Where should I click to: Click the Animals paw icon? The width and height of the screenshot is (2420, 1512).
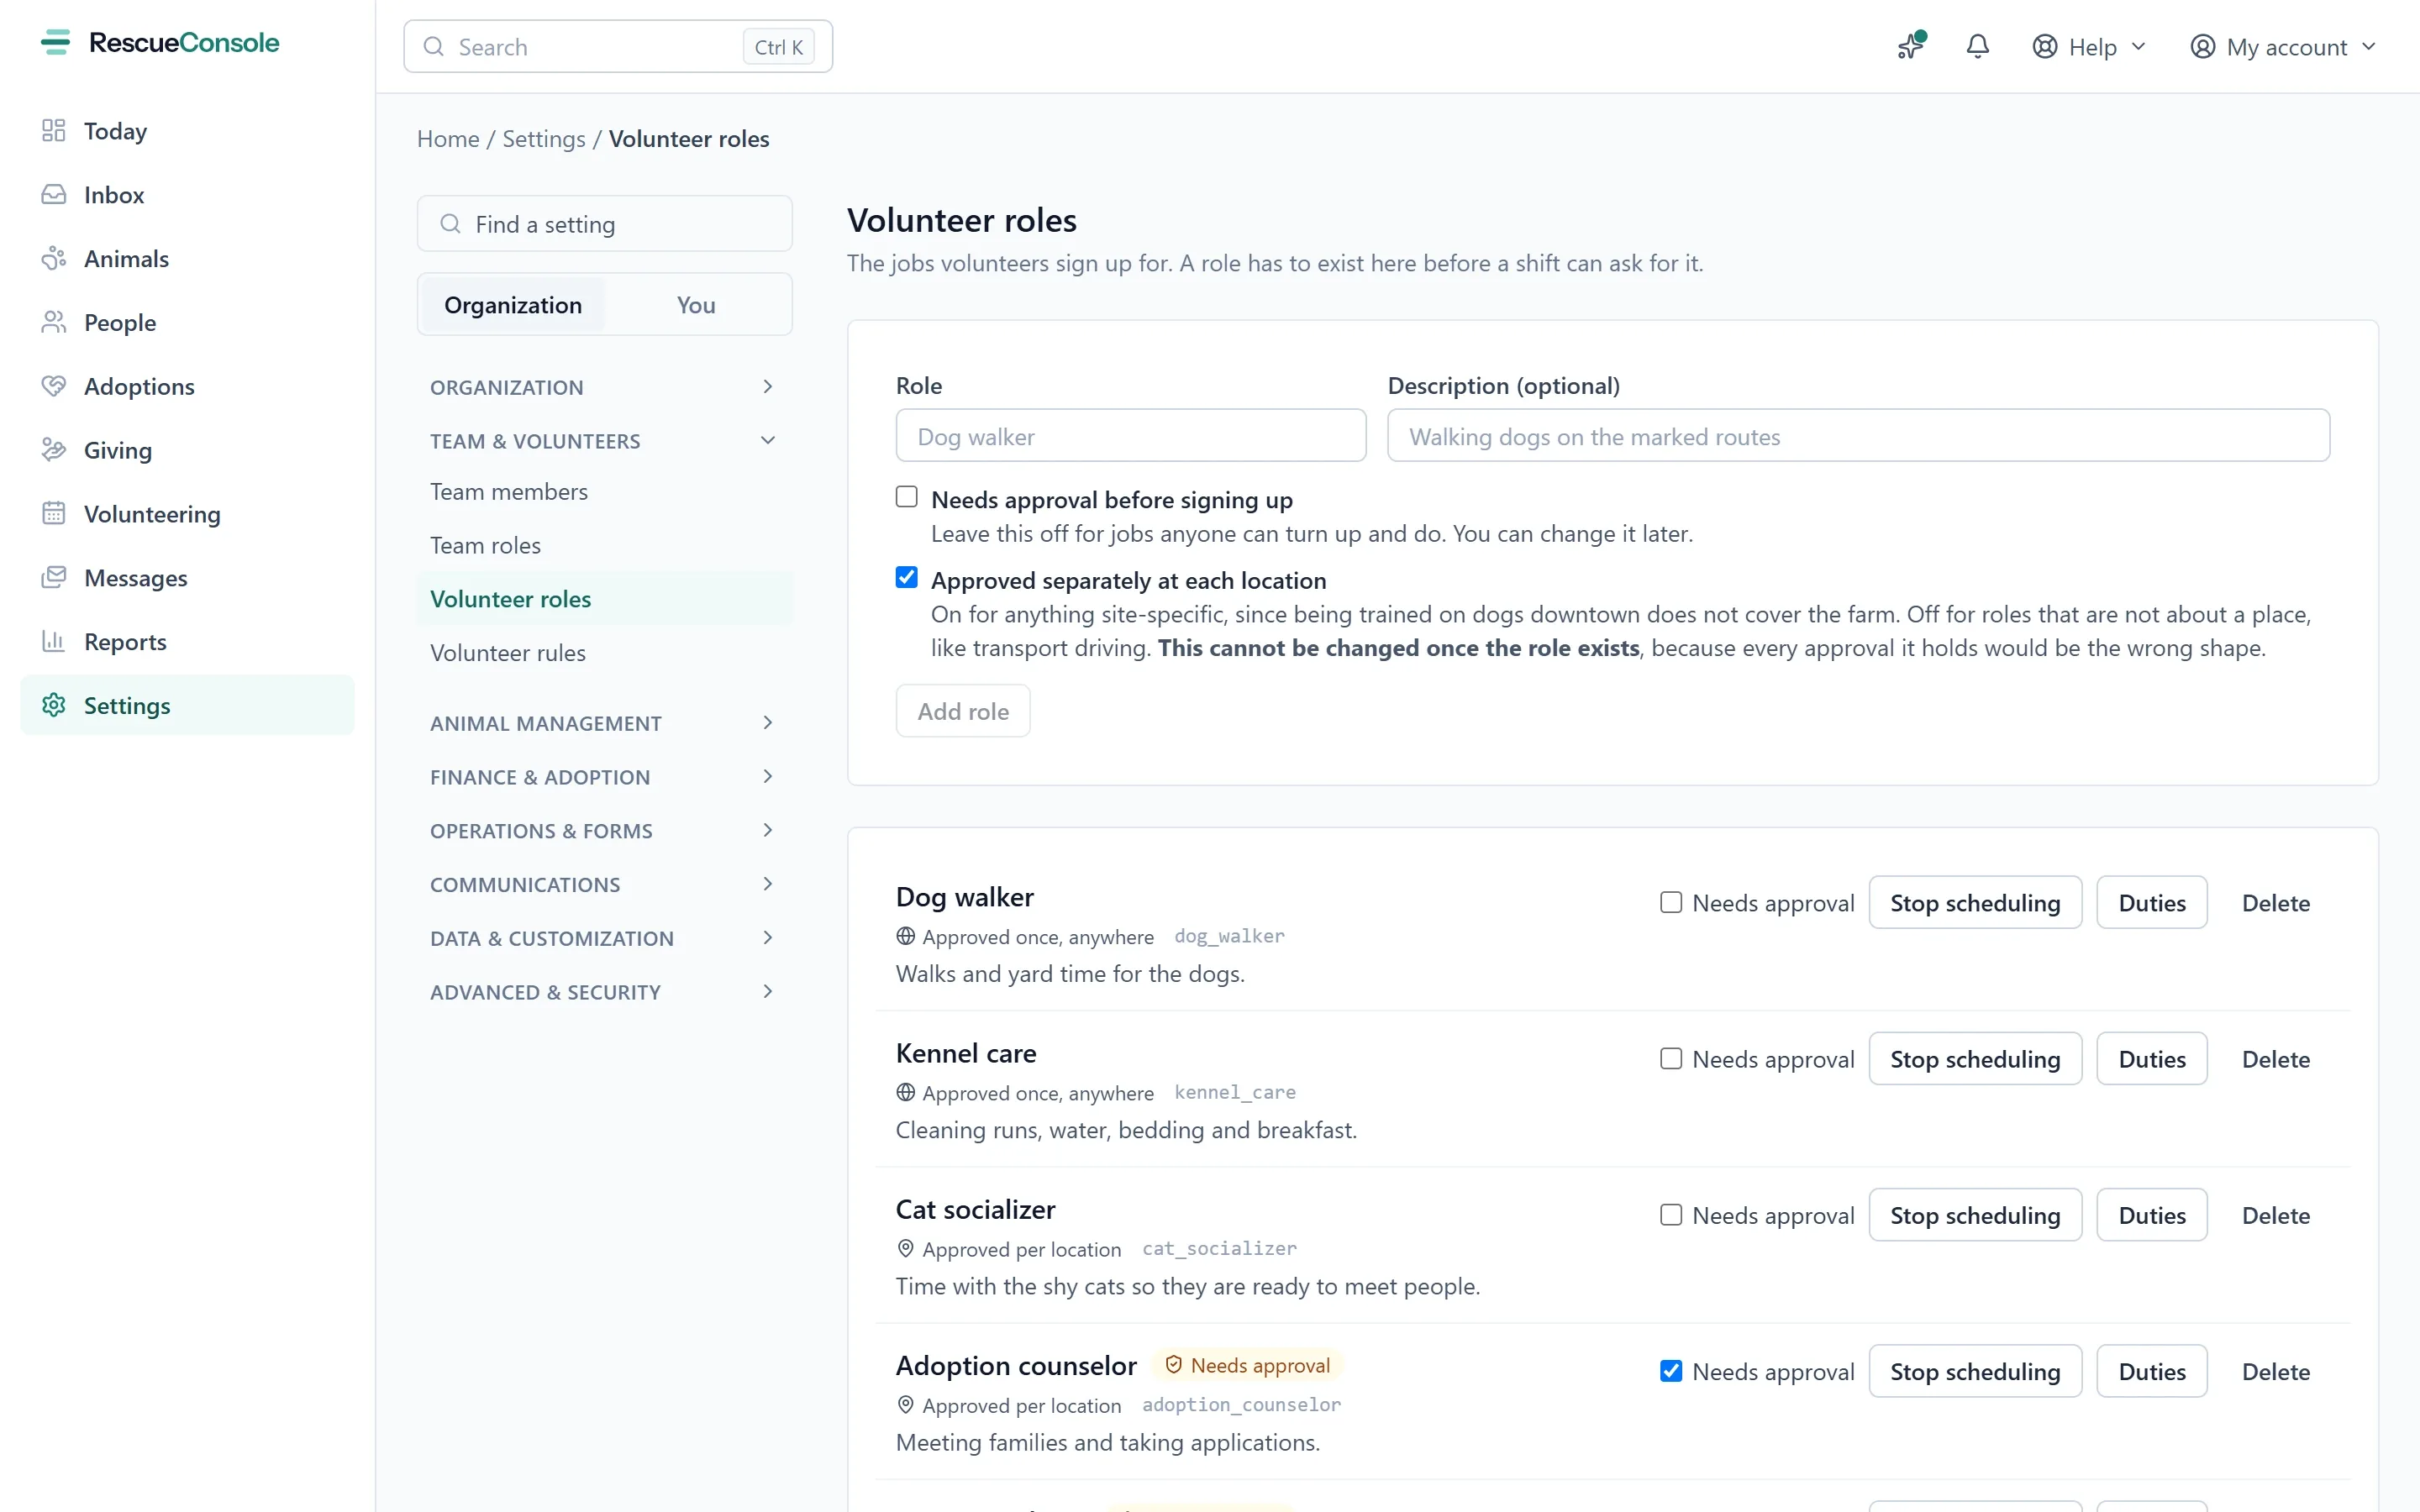coord(54,259)
